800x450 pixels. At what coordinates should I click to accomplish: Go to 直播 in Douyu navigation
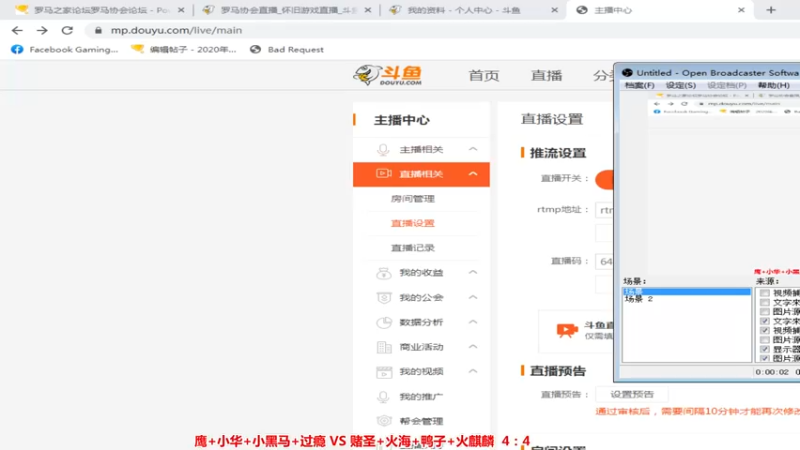tap(546, 76)
